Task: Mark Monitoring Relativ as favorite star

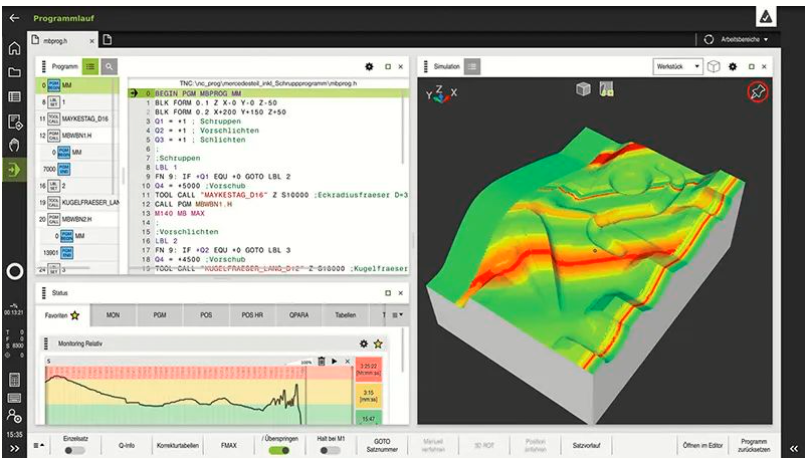Action: point(378,343)
